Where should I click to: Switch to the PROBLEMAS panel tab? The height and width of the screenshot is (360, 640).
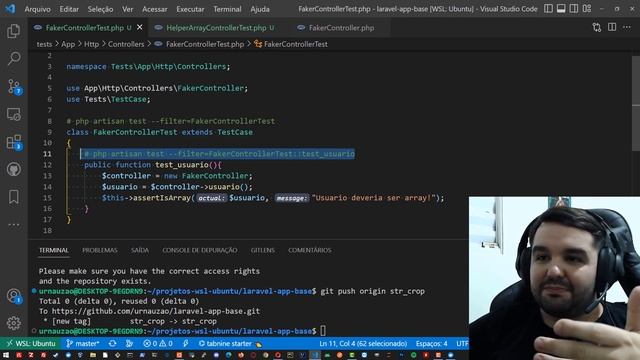point(100,250)
